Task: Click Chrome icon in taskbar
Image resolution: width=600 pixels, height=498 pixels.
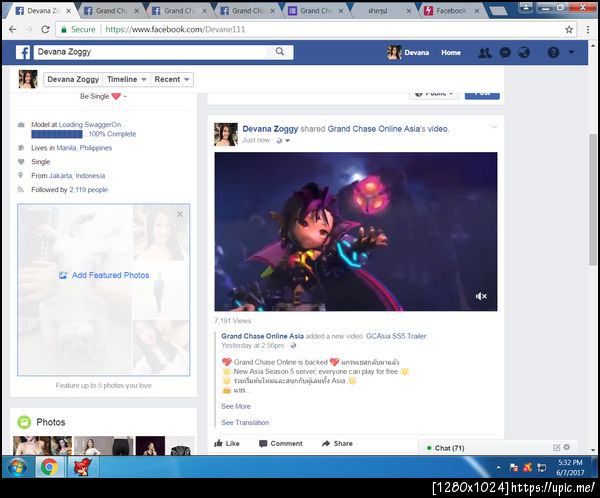Action: click(x=49, y=467)
